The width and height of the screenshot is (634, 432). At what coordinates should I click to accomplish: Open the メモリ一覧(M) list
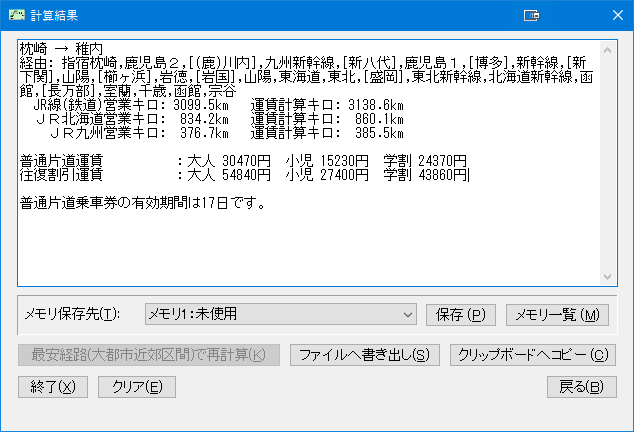(557, 315)
